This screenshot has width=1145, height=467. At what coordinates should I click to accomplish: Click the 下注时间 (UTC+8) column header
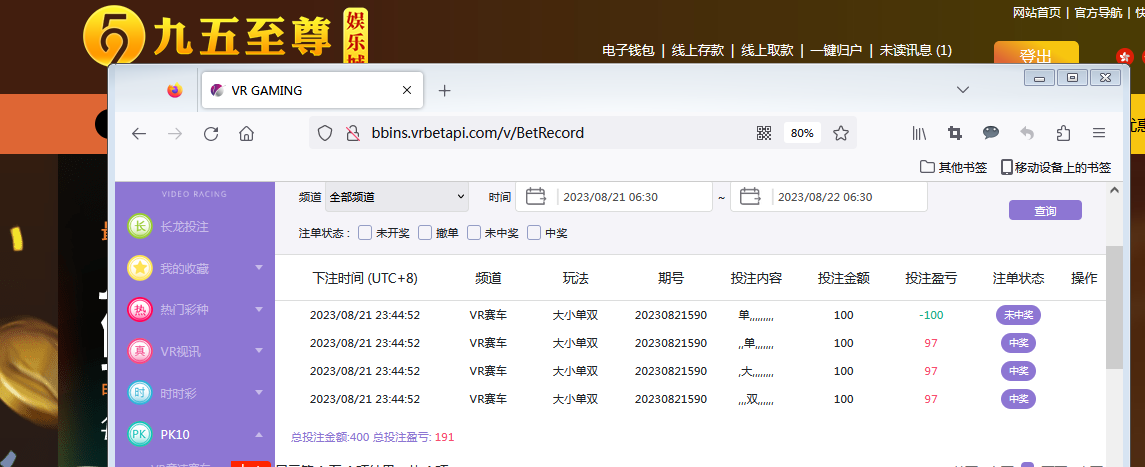[x=365, y=278]
